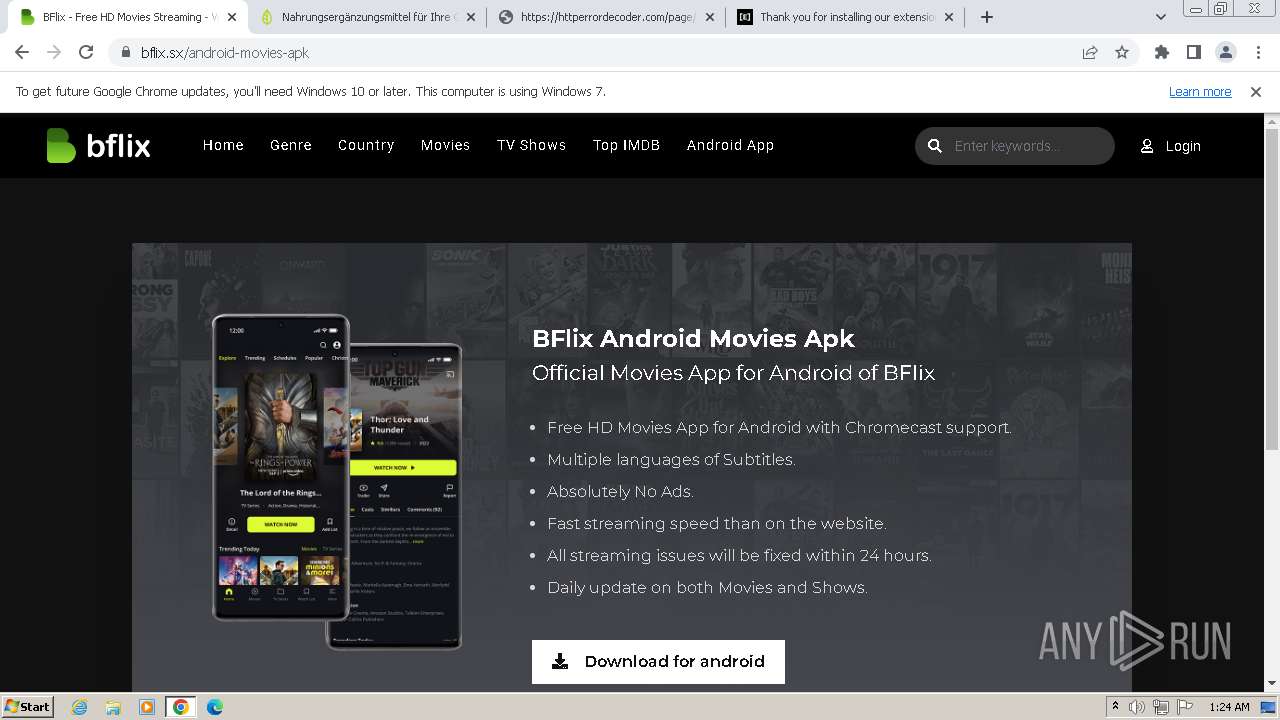Viewport: 1280px width, 720px height.
Task: Open a new tab with the plus button
Action: coord(987,17)
